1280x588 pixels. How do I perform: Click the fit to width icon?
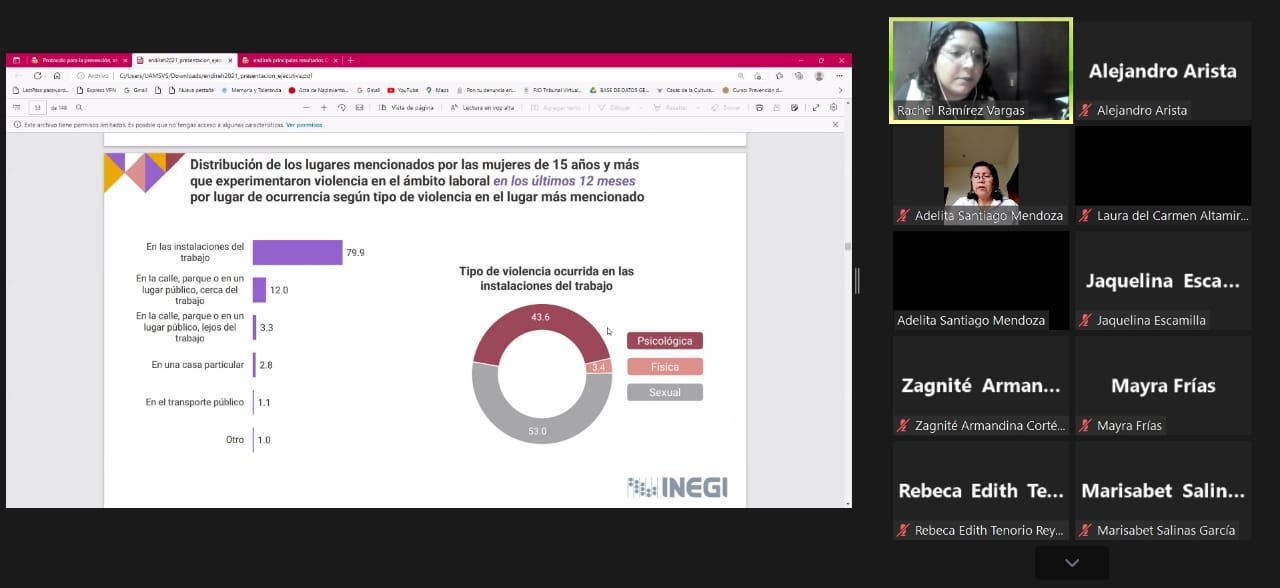(x=358, y=107)
